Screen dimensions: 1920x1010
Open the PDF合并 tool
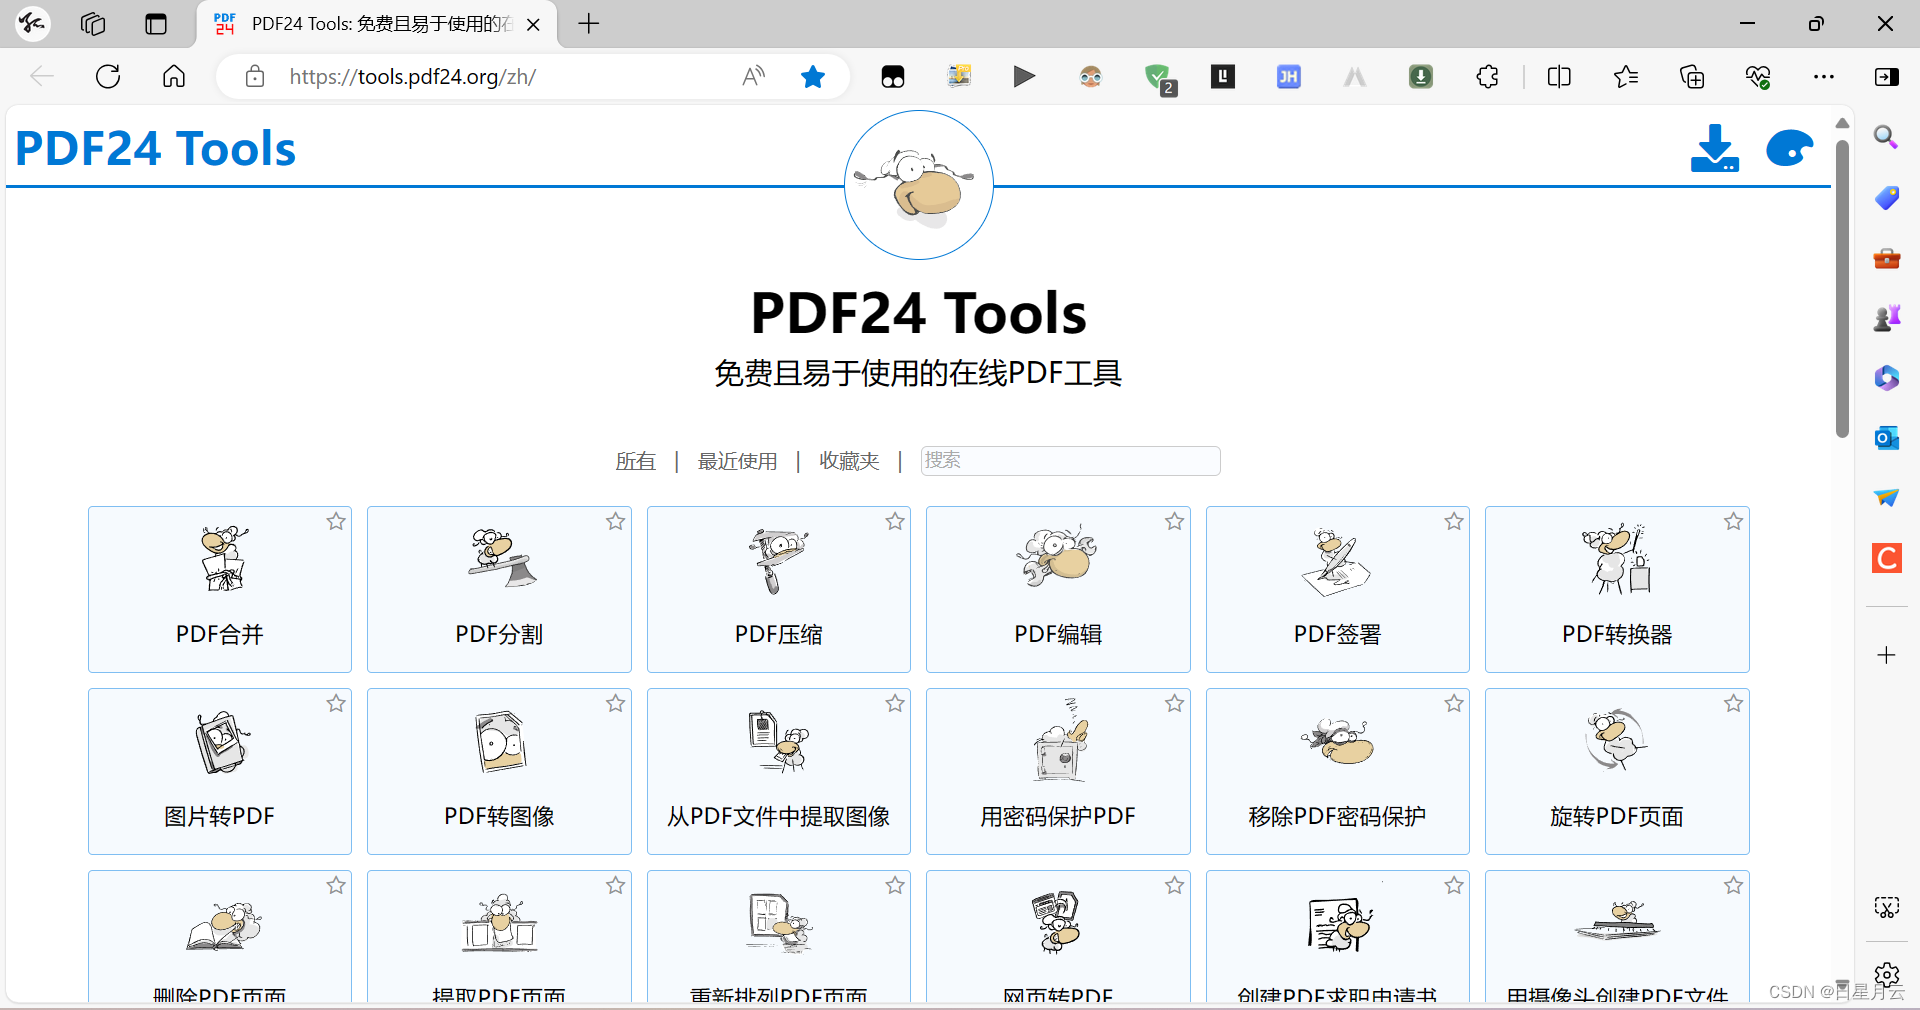point(219,589)
